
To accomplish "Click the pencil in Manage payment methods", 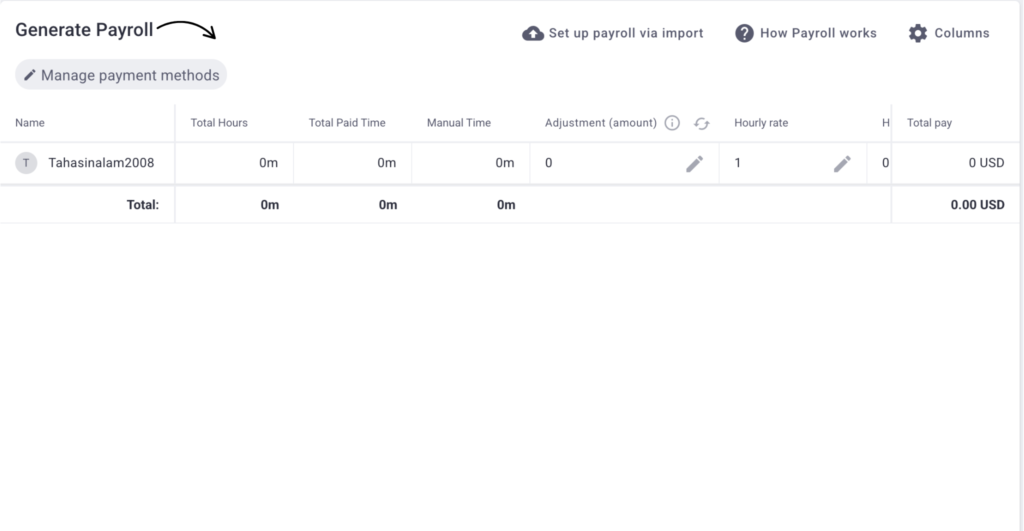I will tap(29, 75).
